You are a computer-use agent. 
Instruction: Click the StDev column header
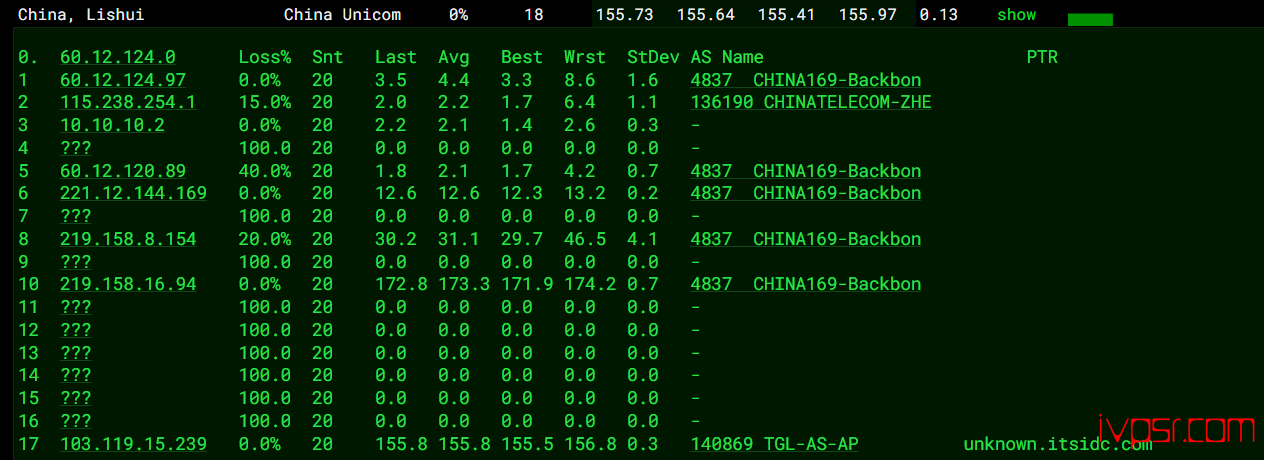(x=653, y=58)
